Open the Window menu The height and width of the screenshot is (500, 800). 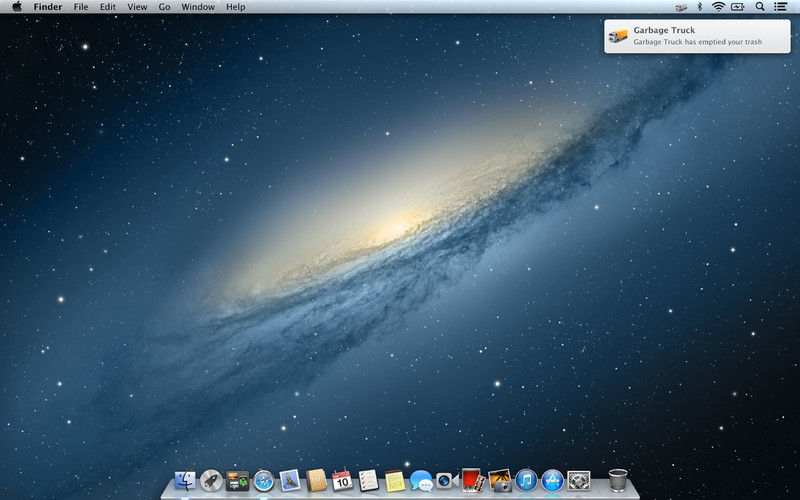pos(198,7)
